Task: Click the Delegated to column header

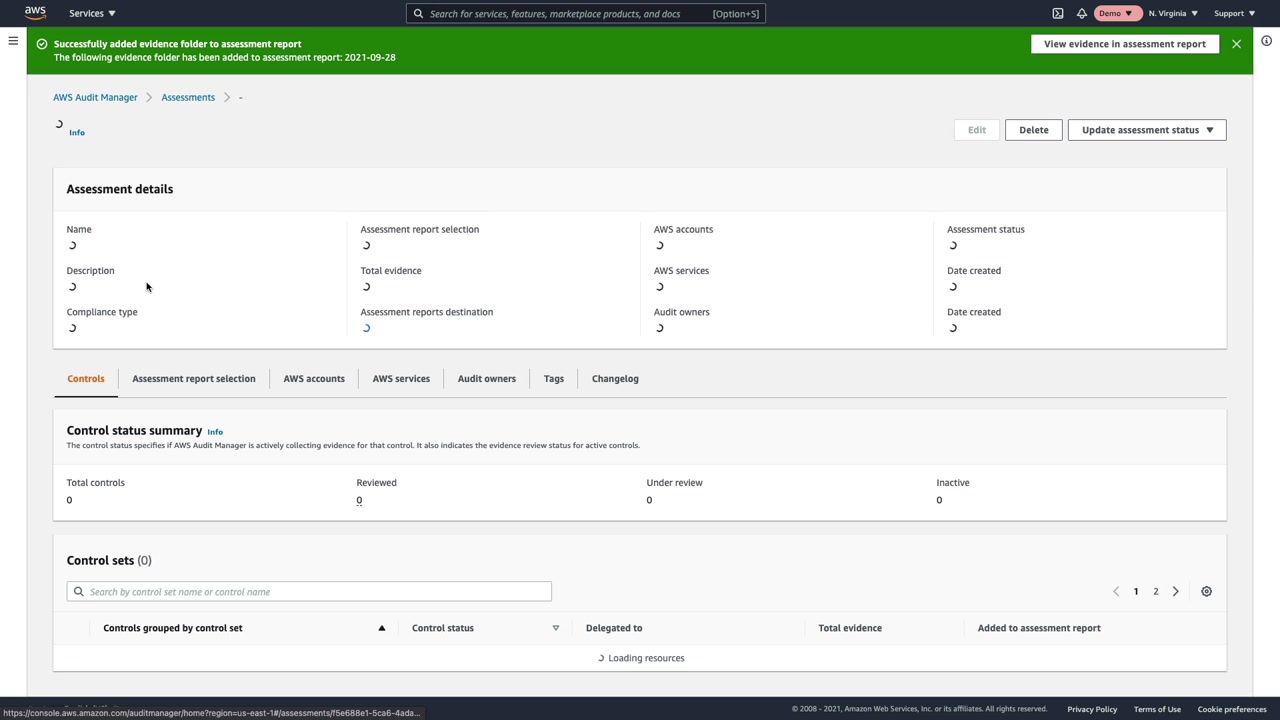Action: (614, 628)
